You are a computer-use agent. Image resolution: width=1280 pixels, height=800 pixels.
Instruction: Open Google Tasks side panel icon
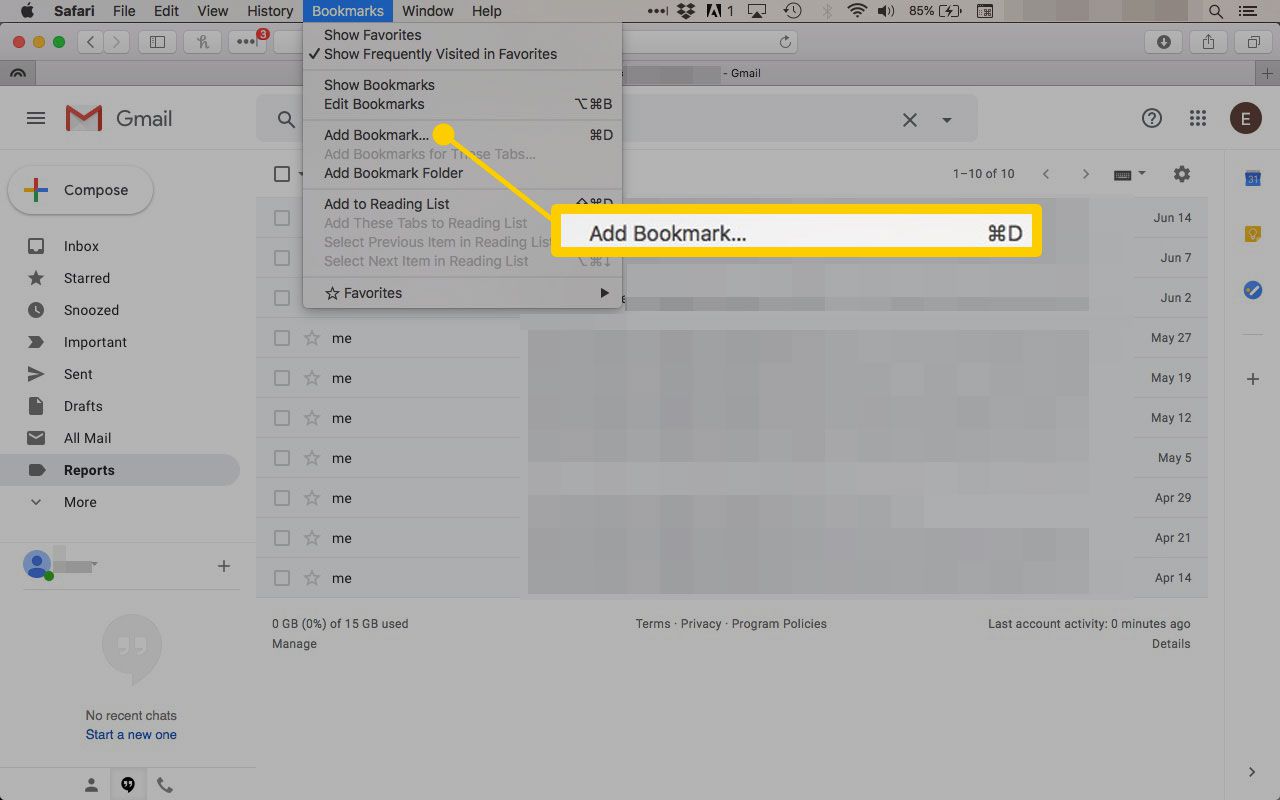1252,290
